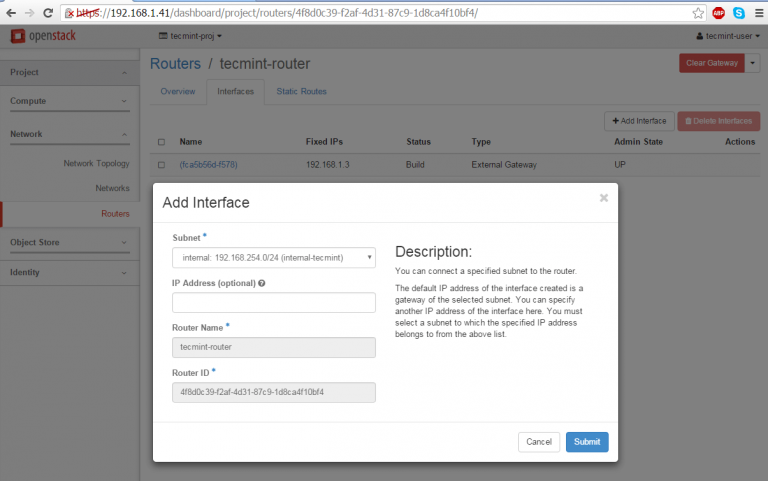Open the Chrome menu icon
Image resolution: width=768 pixels, height=481 pixels.
point(757,13)
